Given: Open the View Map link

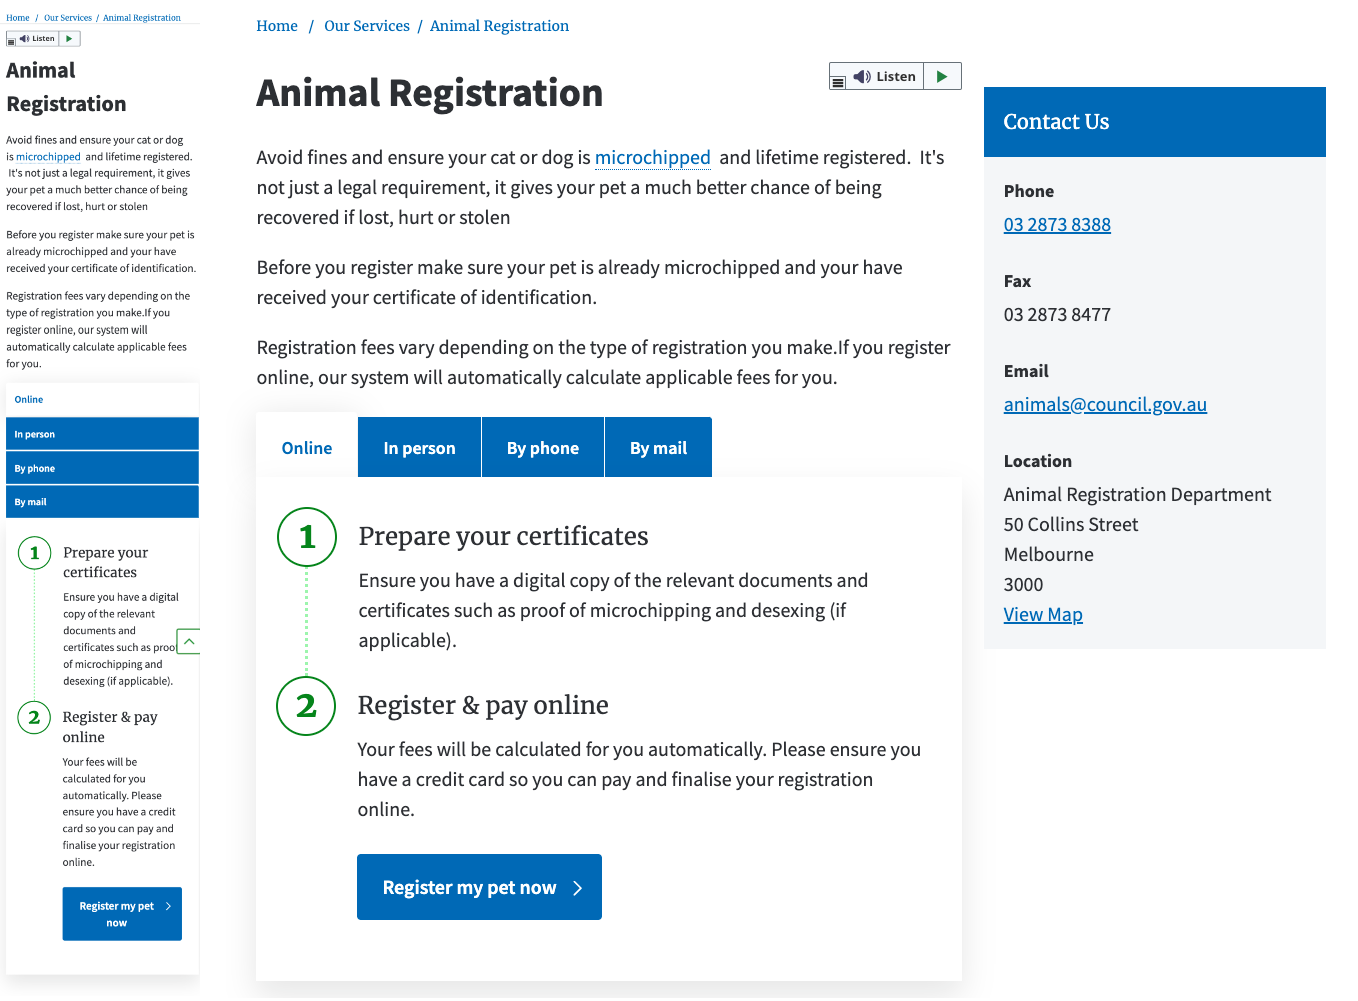Looking at the screenshot, I should point(1043,614).
